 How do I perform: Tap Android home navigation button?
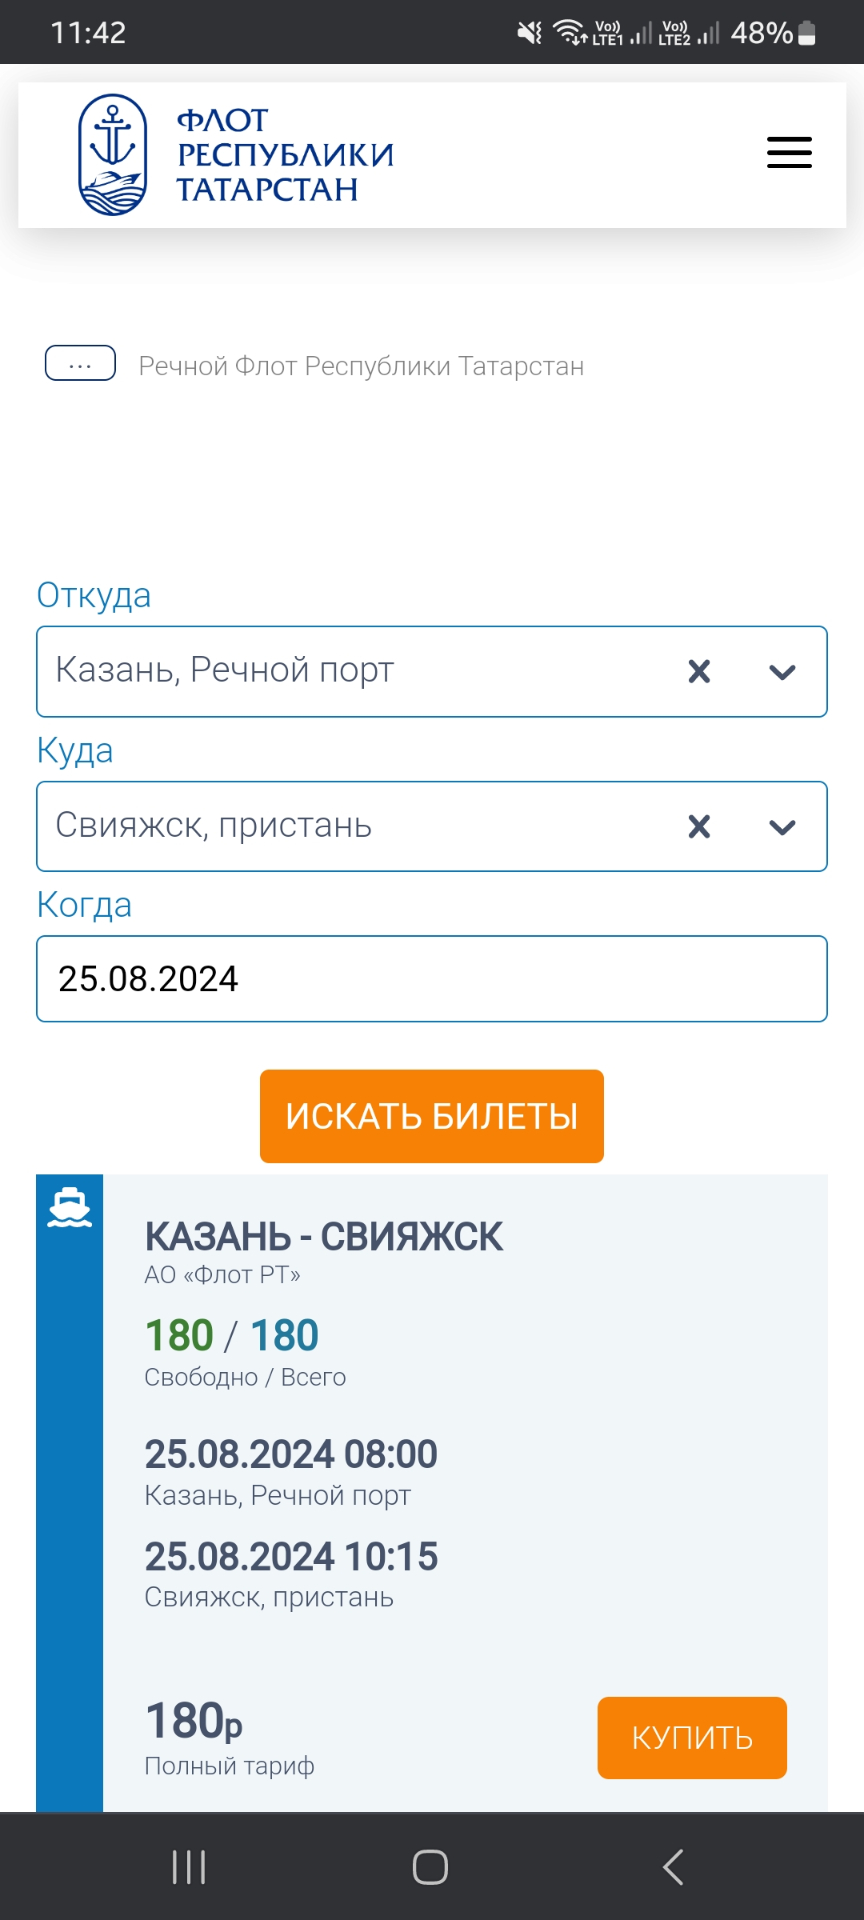(x=430, y=1866)
